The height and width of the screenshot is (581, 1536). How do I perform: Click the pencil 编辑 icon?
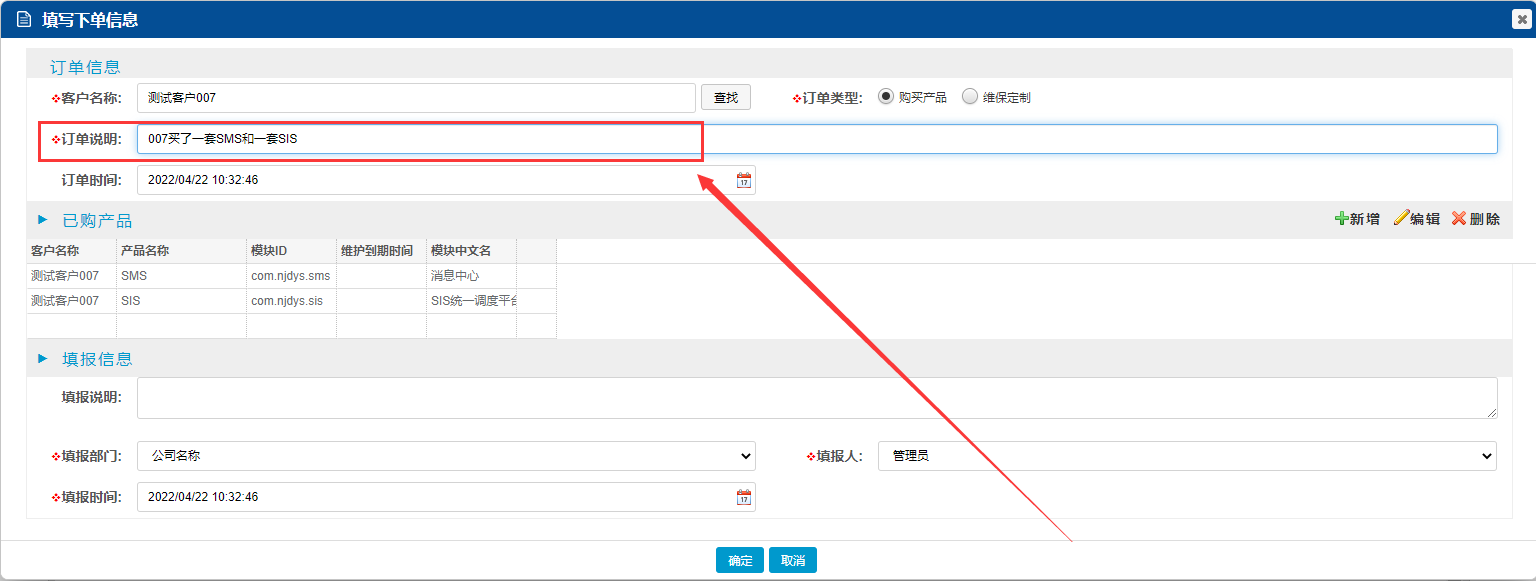pos(1400,219)
